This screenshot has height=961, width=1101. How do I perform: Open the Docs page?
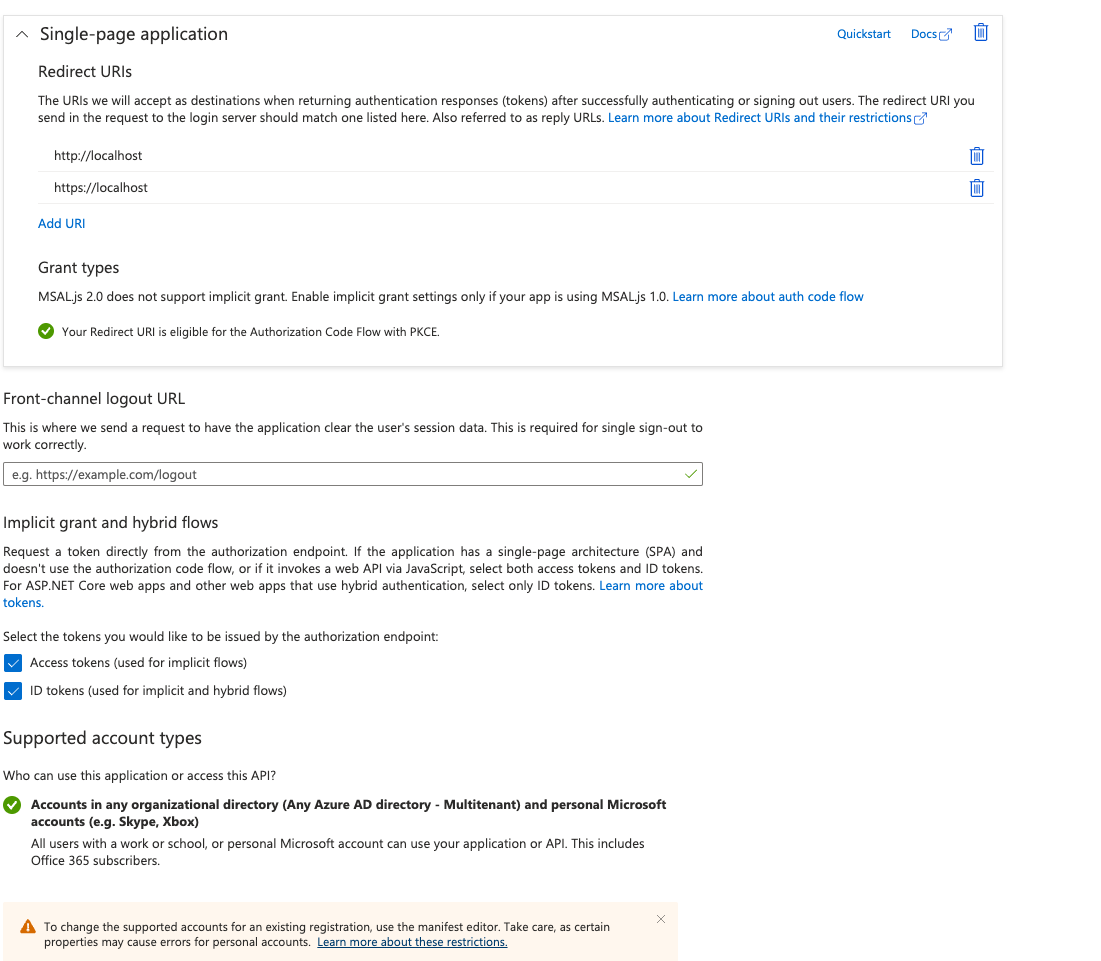pyautogui.click(x=922, y=33)
